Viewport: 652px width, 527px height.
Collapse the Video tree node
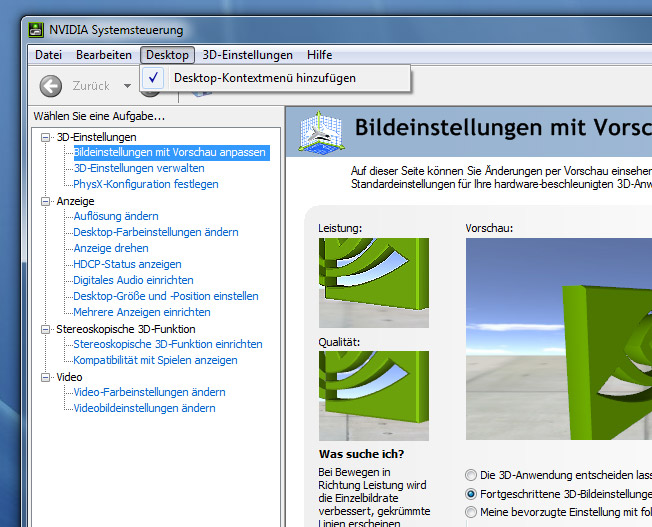click(x=45, y=377)
